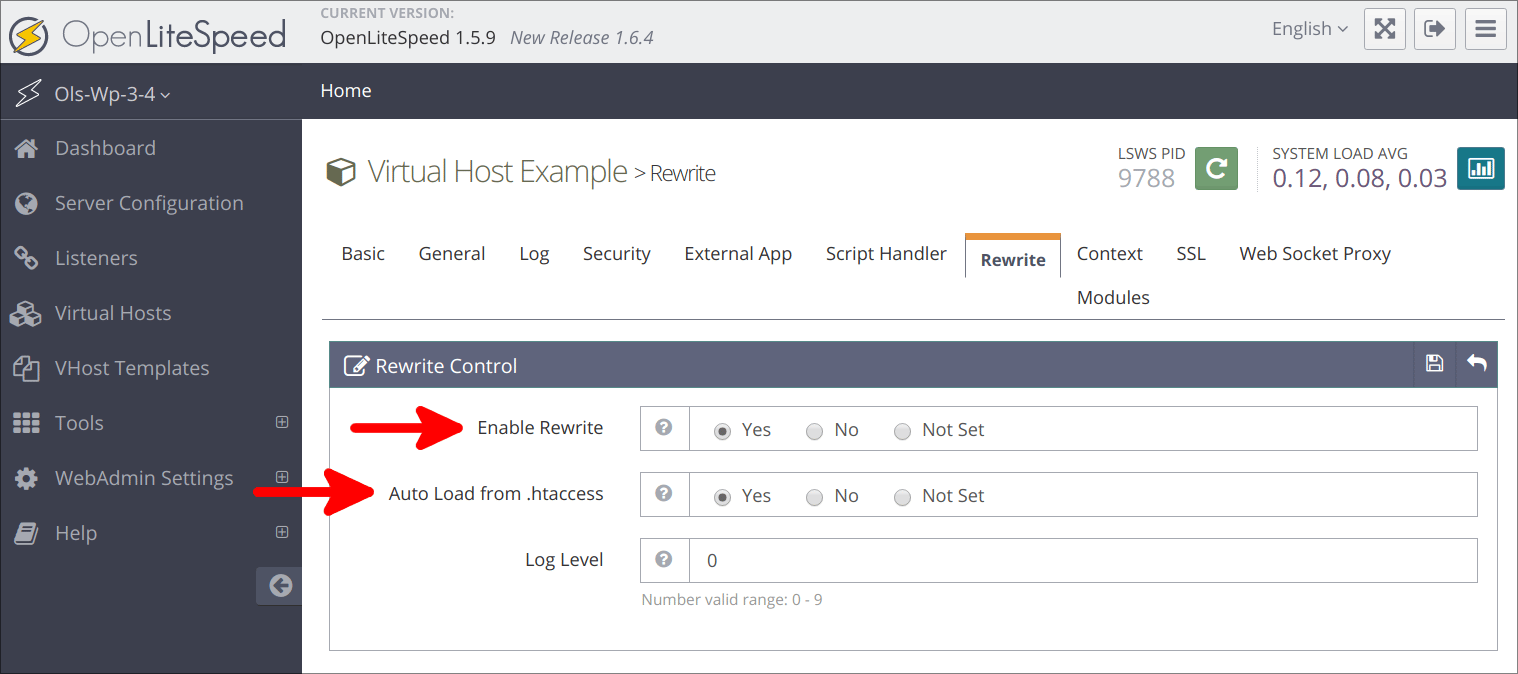Screen dimensions: 1518x674
Task: Click the OpenLiteSpeed logo
Action: tap(147, 36)
